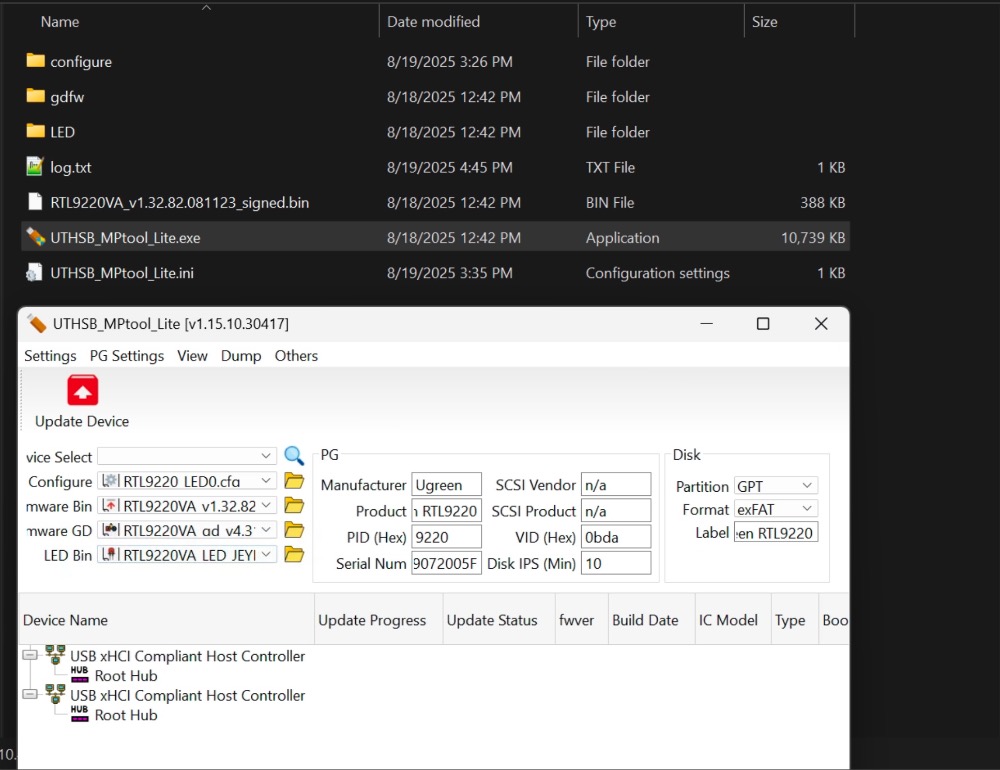Image resolution: width=1000 pixels, height=770 pixels.
Task: Click the IC Model column header
Action: pos(733,619)
